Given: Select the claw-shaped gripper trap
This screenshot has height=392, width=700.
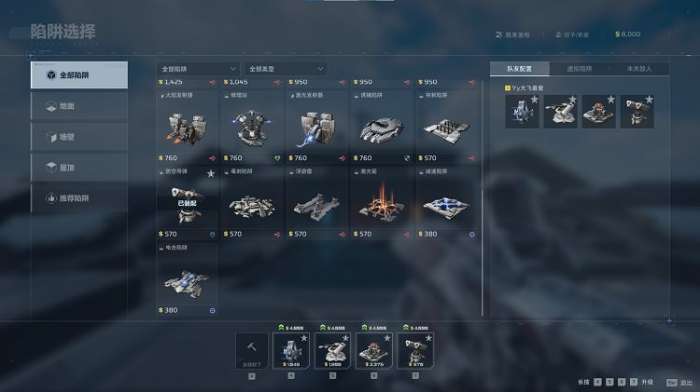Looking at the screenshot, I should click(382, 127).
